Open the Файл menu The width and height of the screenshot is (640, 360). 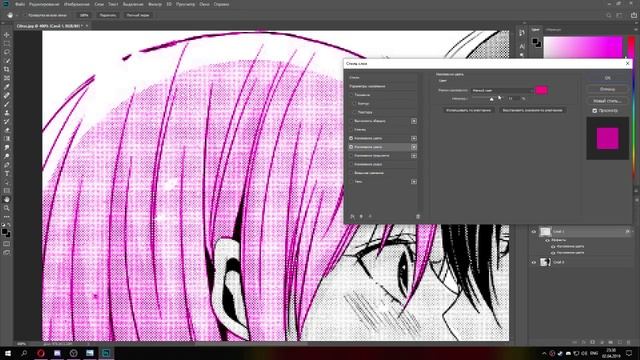click(x=20, y=4)
